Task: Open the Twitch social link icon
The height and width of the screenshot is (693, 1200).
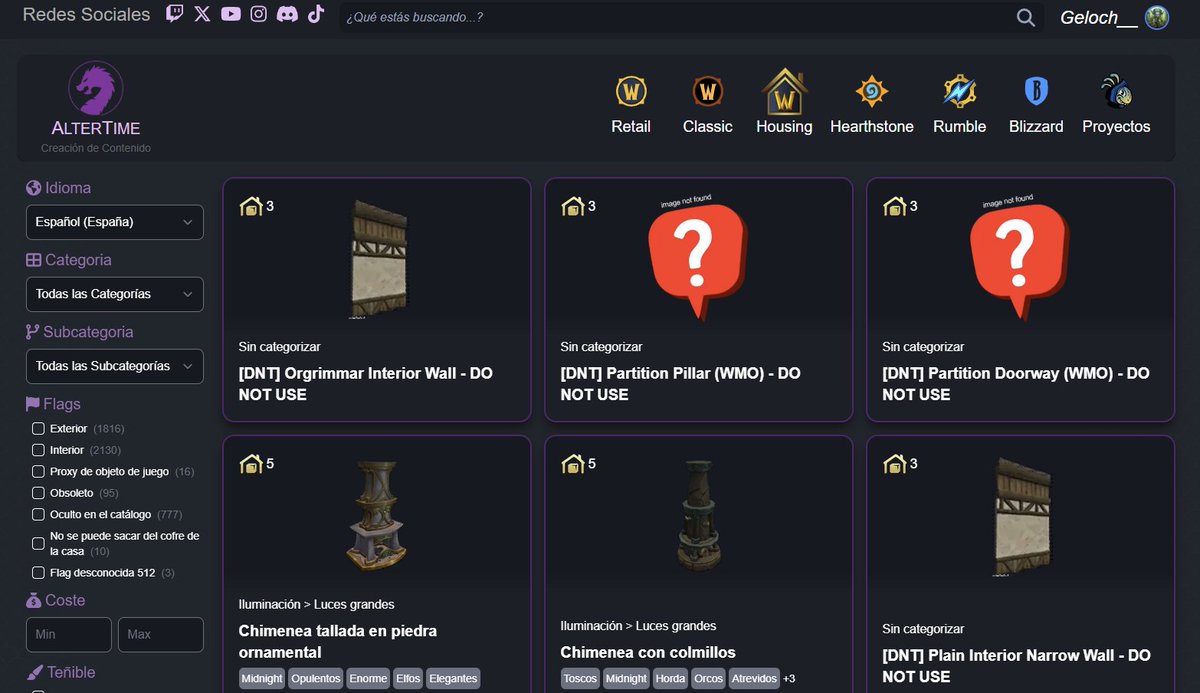Action: point(175,14)
